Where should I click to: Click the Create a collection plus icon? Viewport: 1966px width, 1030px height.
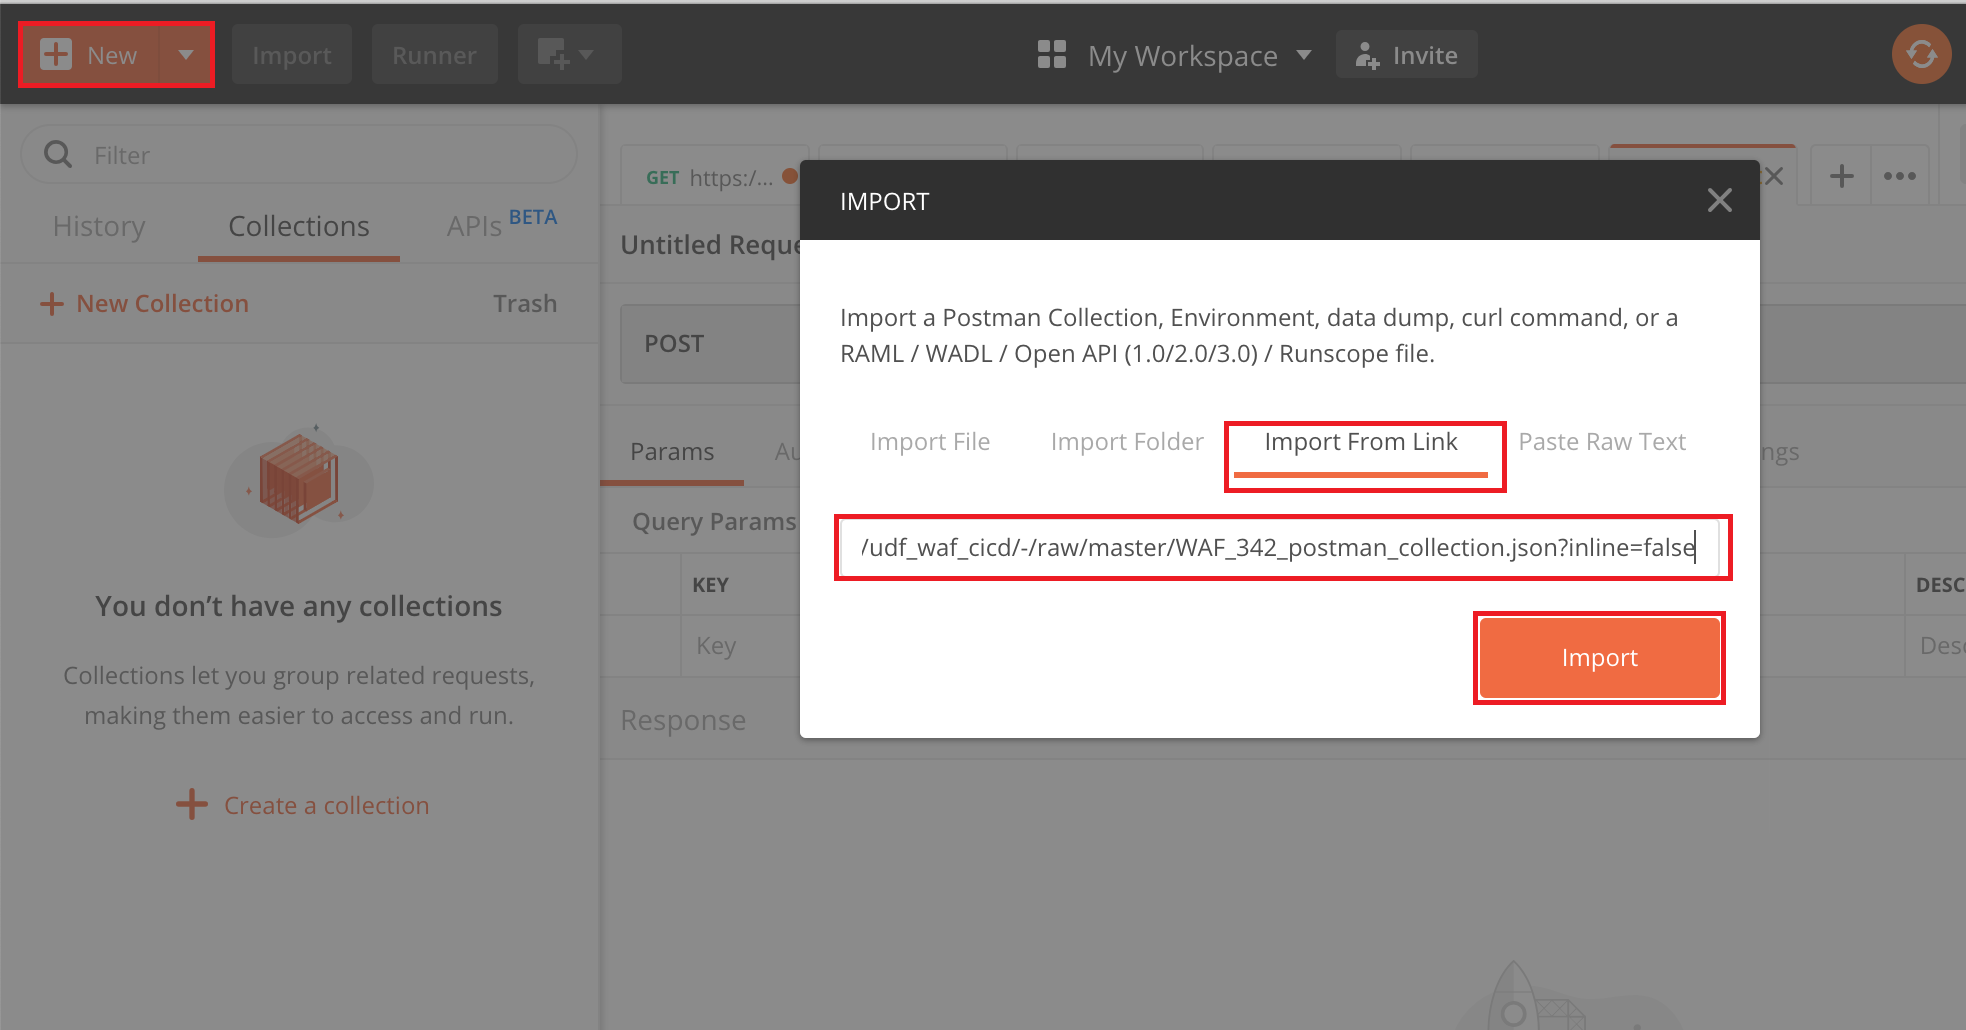[x=192, y=804]
